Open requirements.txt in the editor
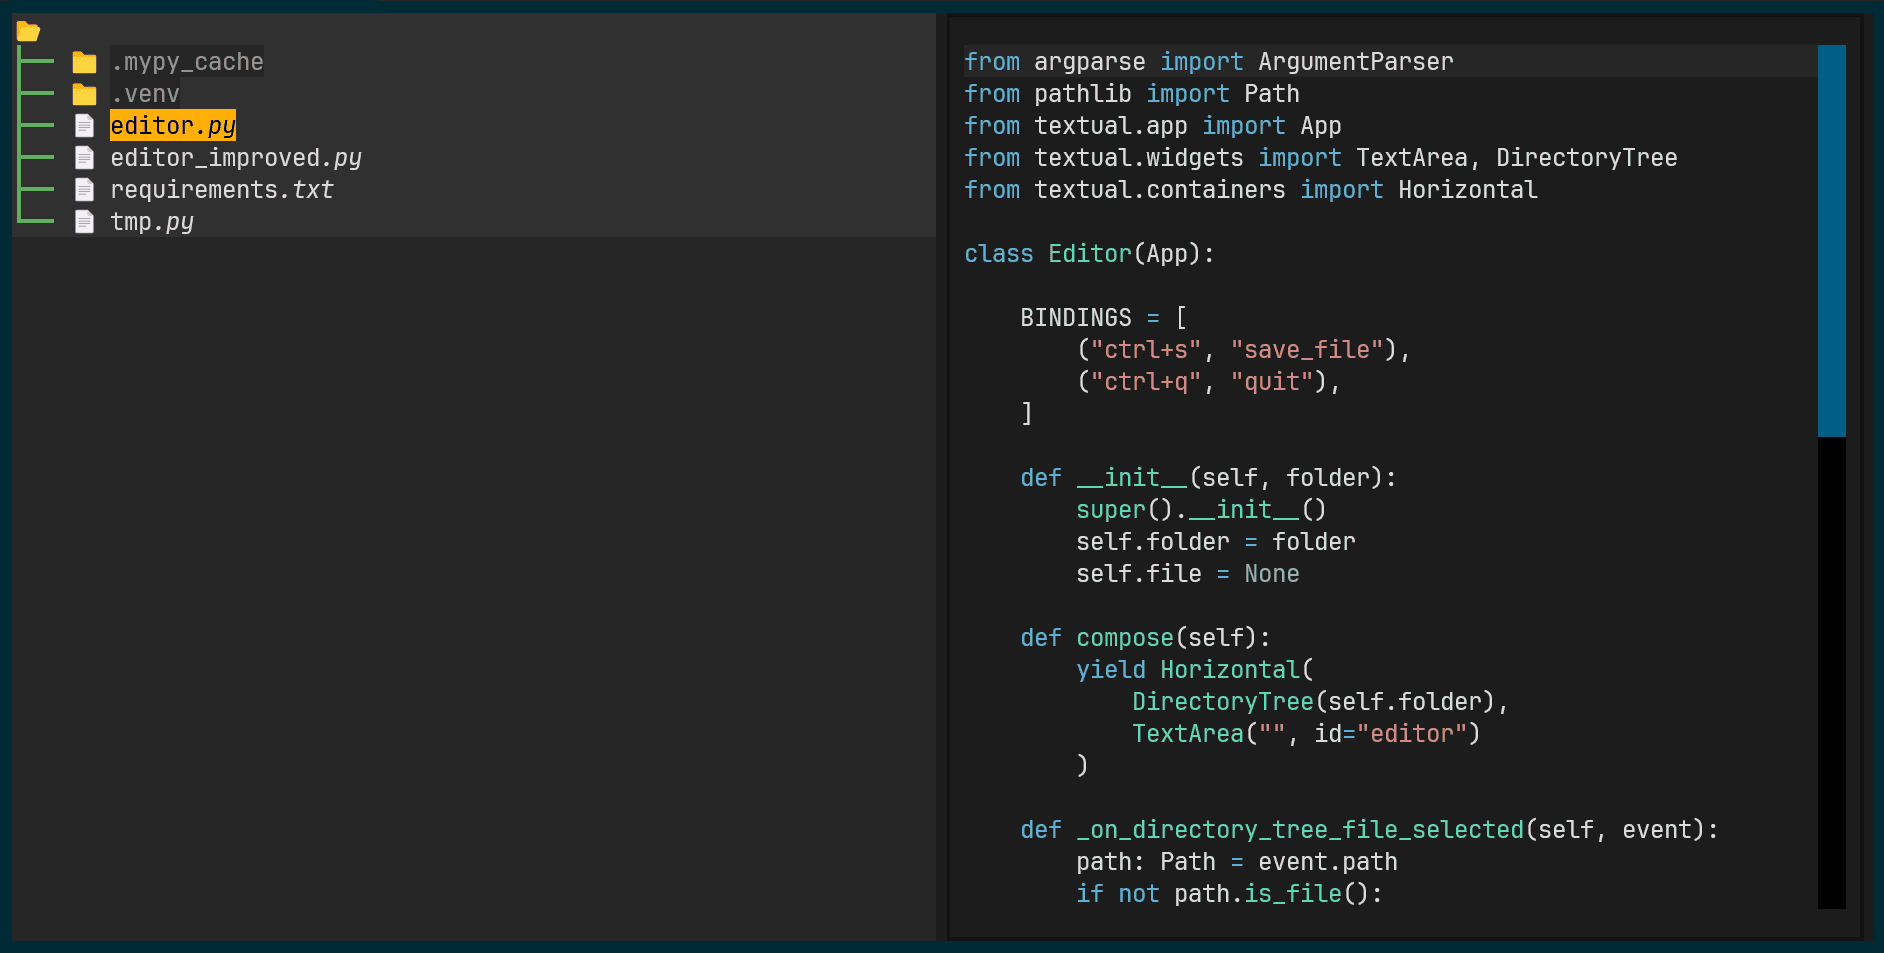This screenshot has width=1884, height=953. click(x=221, y=190)
